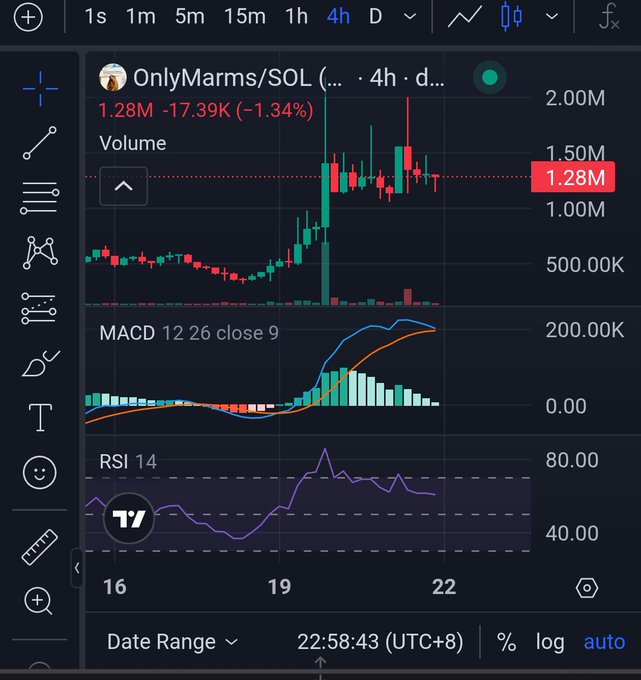Click the 1.00M price axis label

click(575, 210)
